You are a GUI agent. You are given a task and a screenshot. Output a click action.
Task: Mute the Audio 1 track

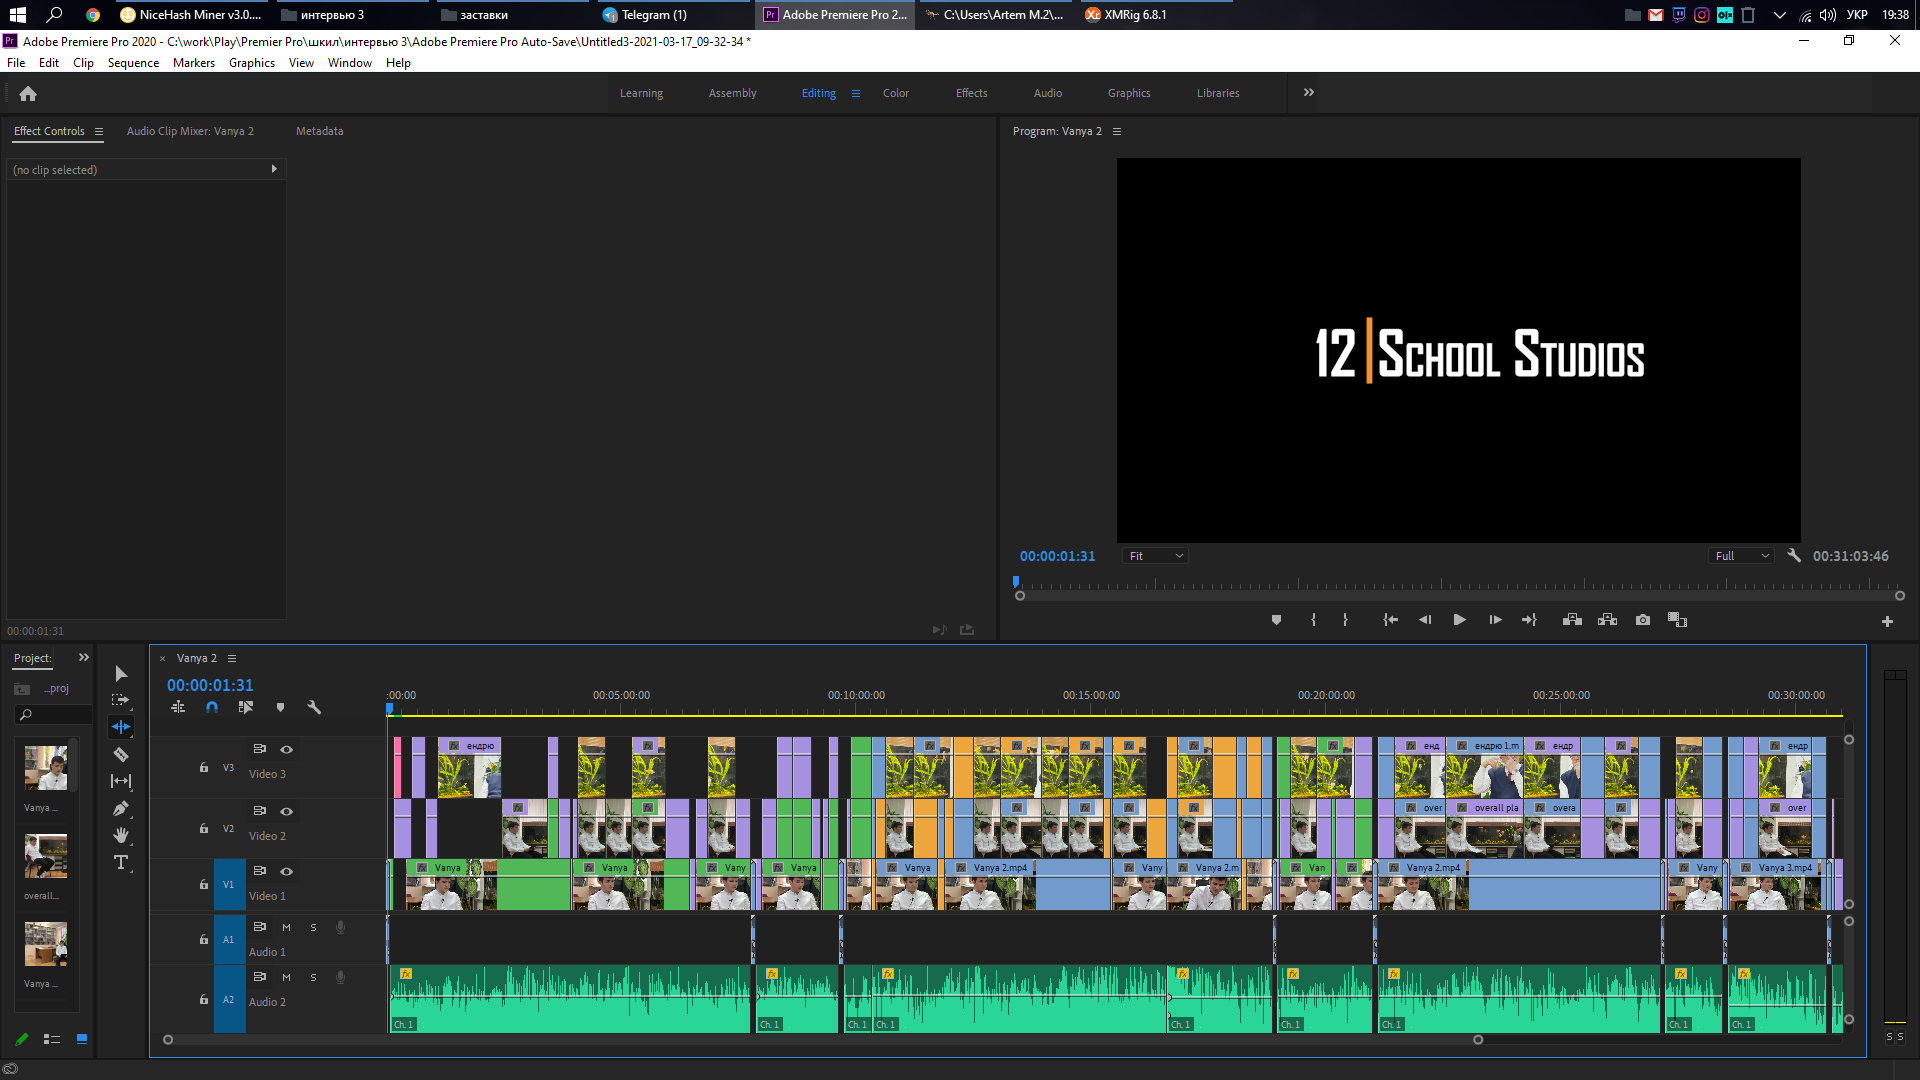point(286,927)
